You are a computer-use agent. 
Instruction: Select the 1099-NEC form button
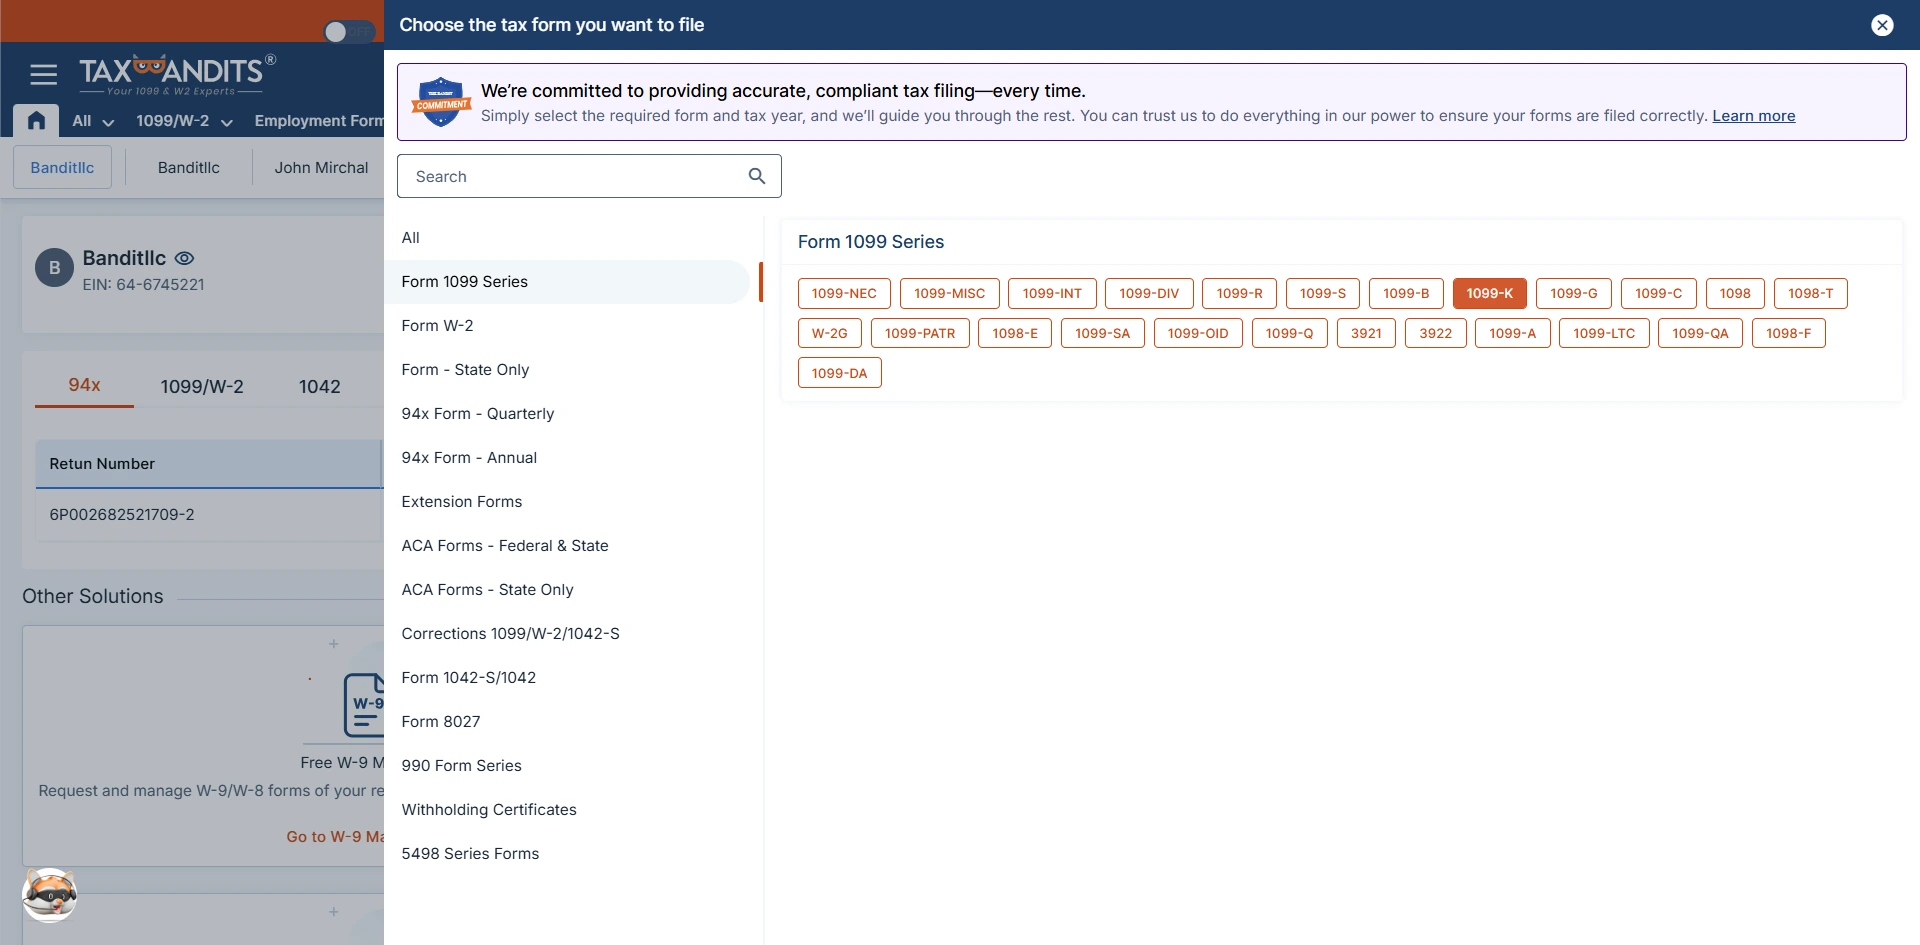(x=843, y=293)
